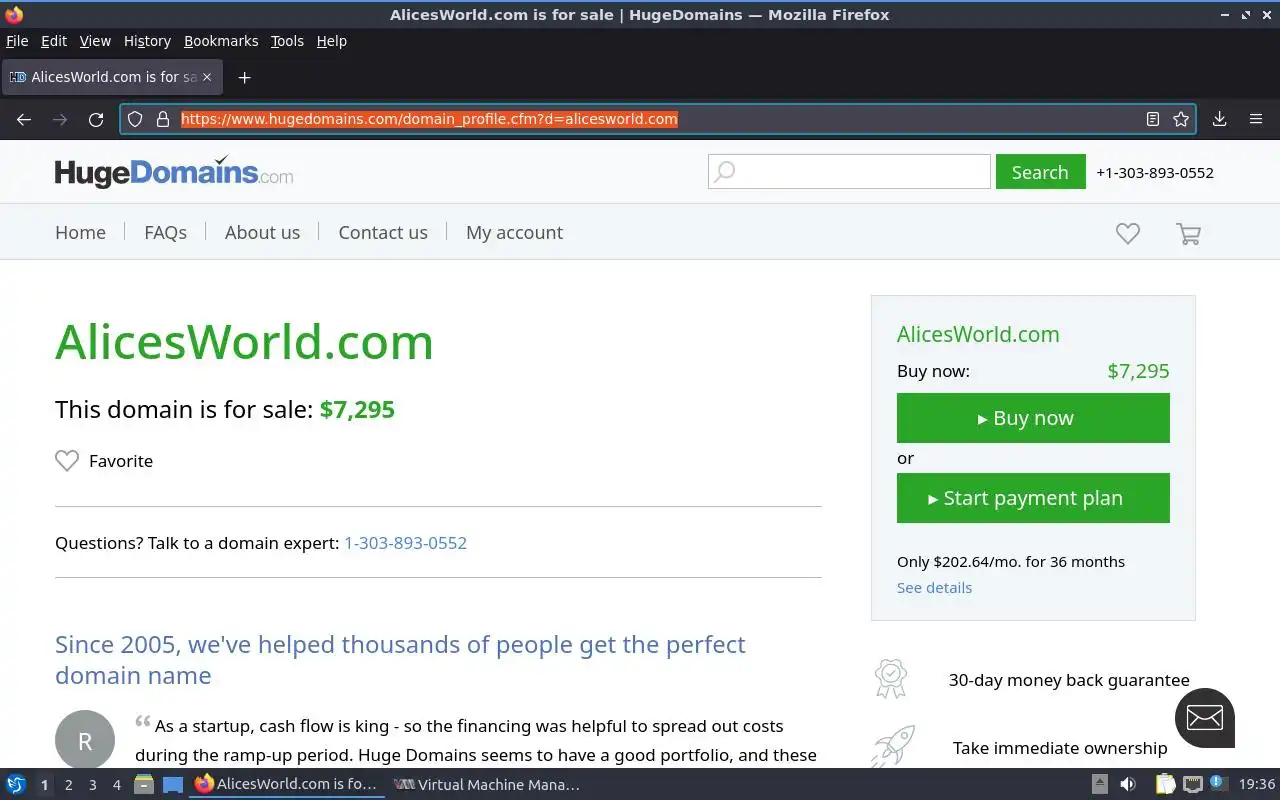Open the See details link
The height and width of the screenshot is (800, 1280).
coord(934,588)
